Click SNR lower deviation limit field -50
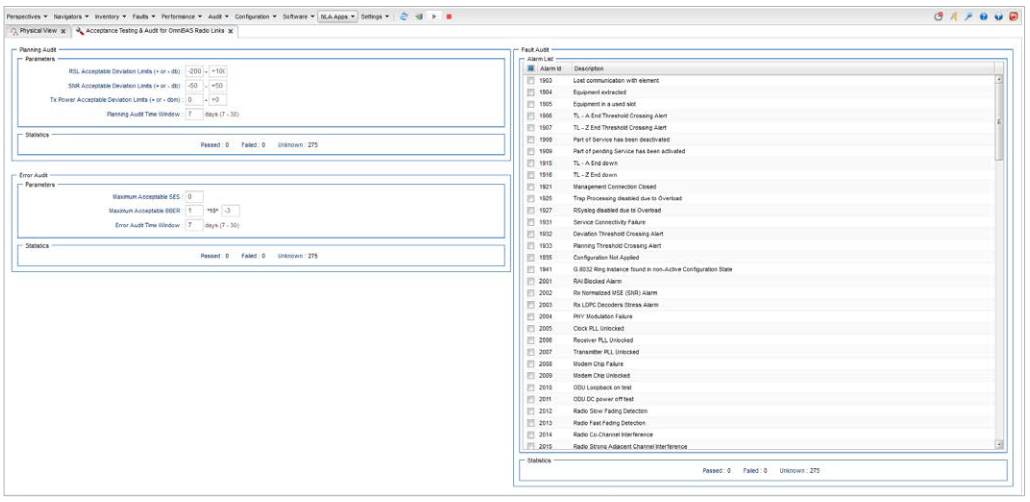 (194, 85)
